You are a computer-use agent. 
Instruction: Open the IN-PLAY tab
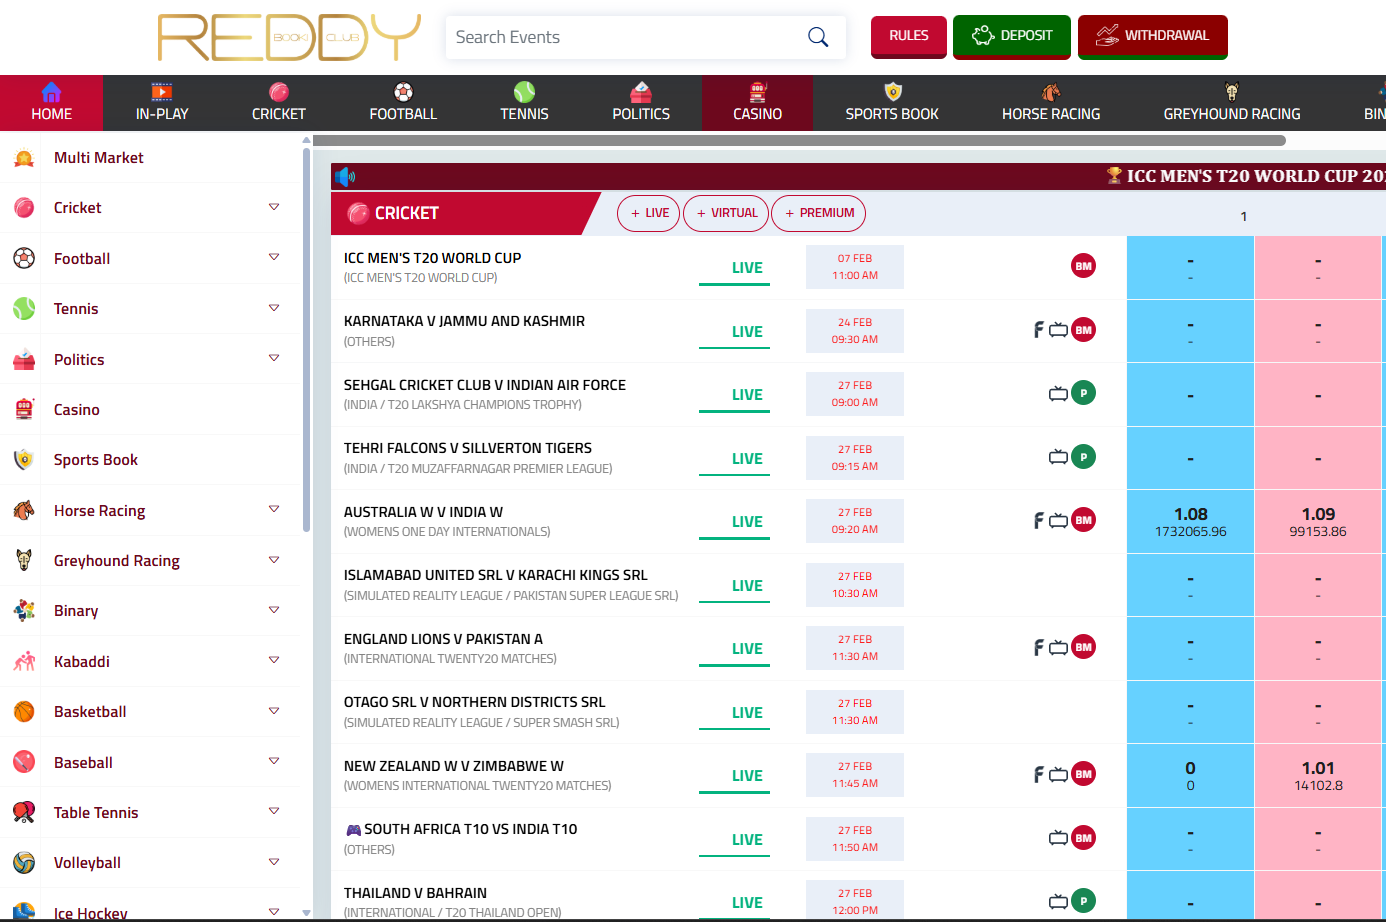click(162, 103)
